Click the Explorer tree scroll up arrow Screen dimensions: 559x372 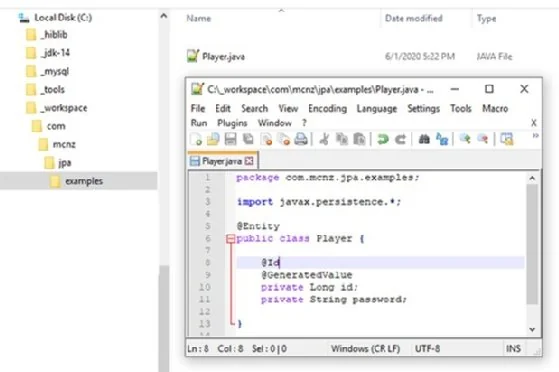click(164, 16)
